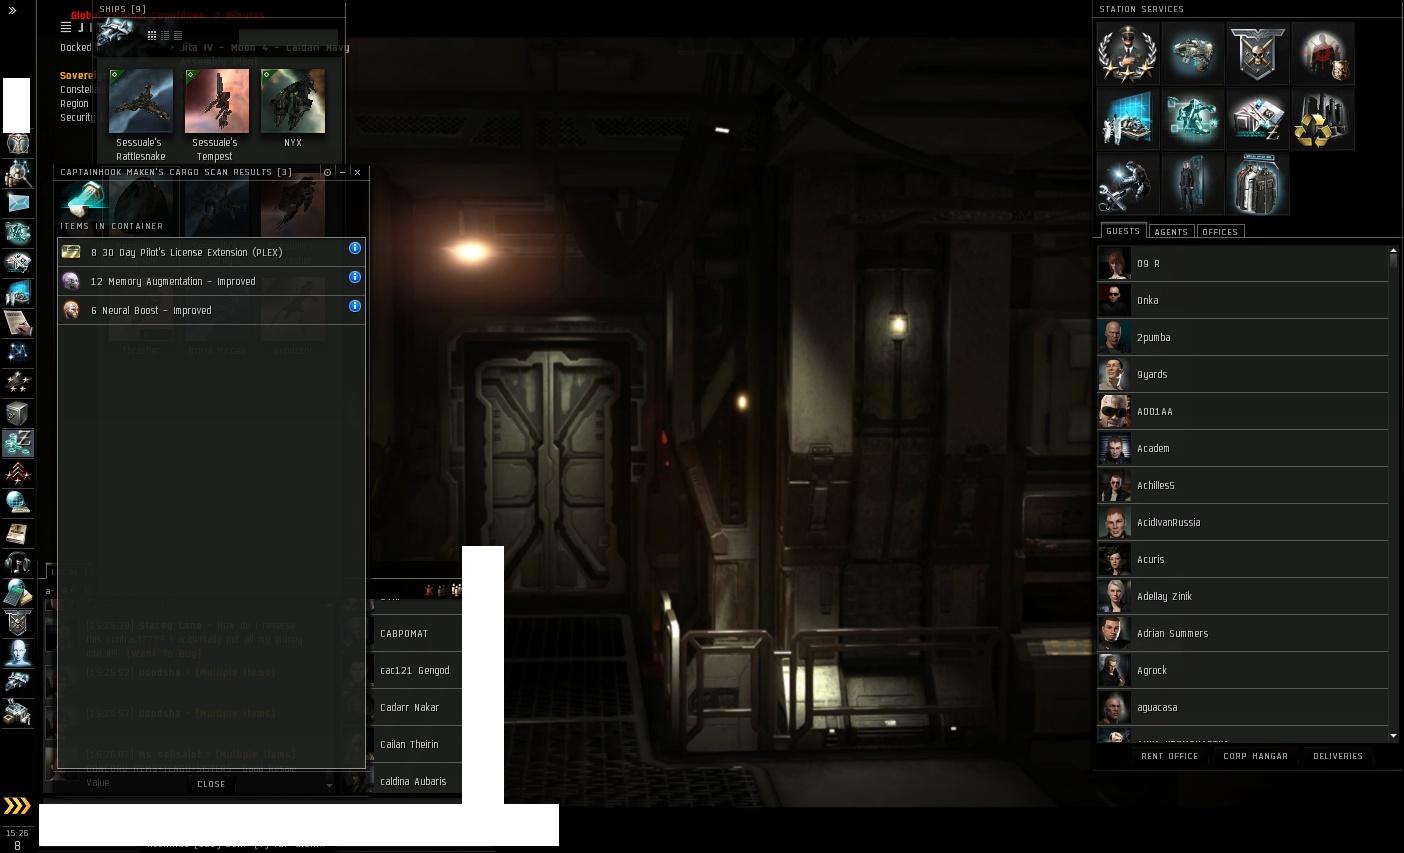Screen dimensions: 1404x853
Task: Open the red figure with badge station service
Action: point(1322,53)
